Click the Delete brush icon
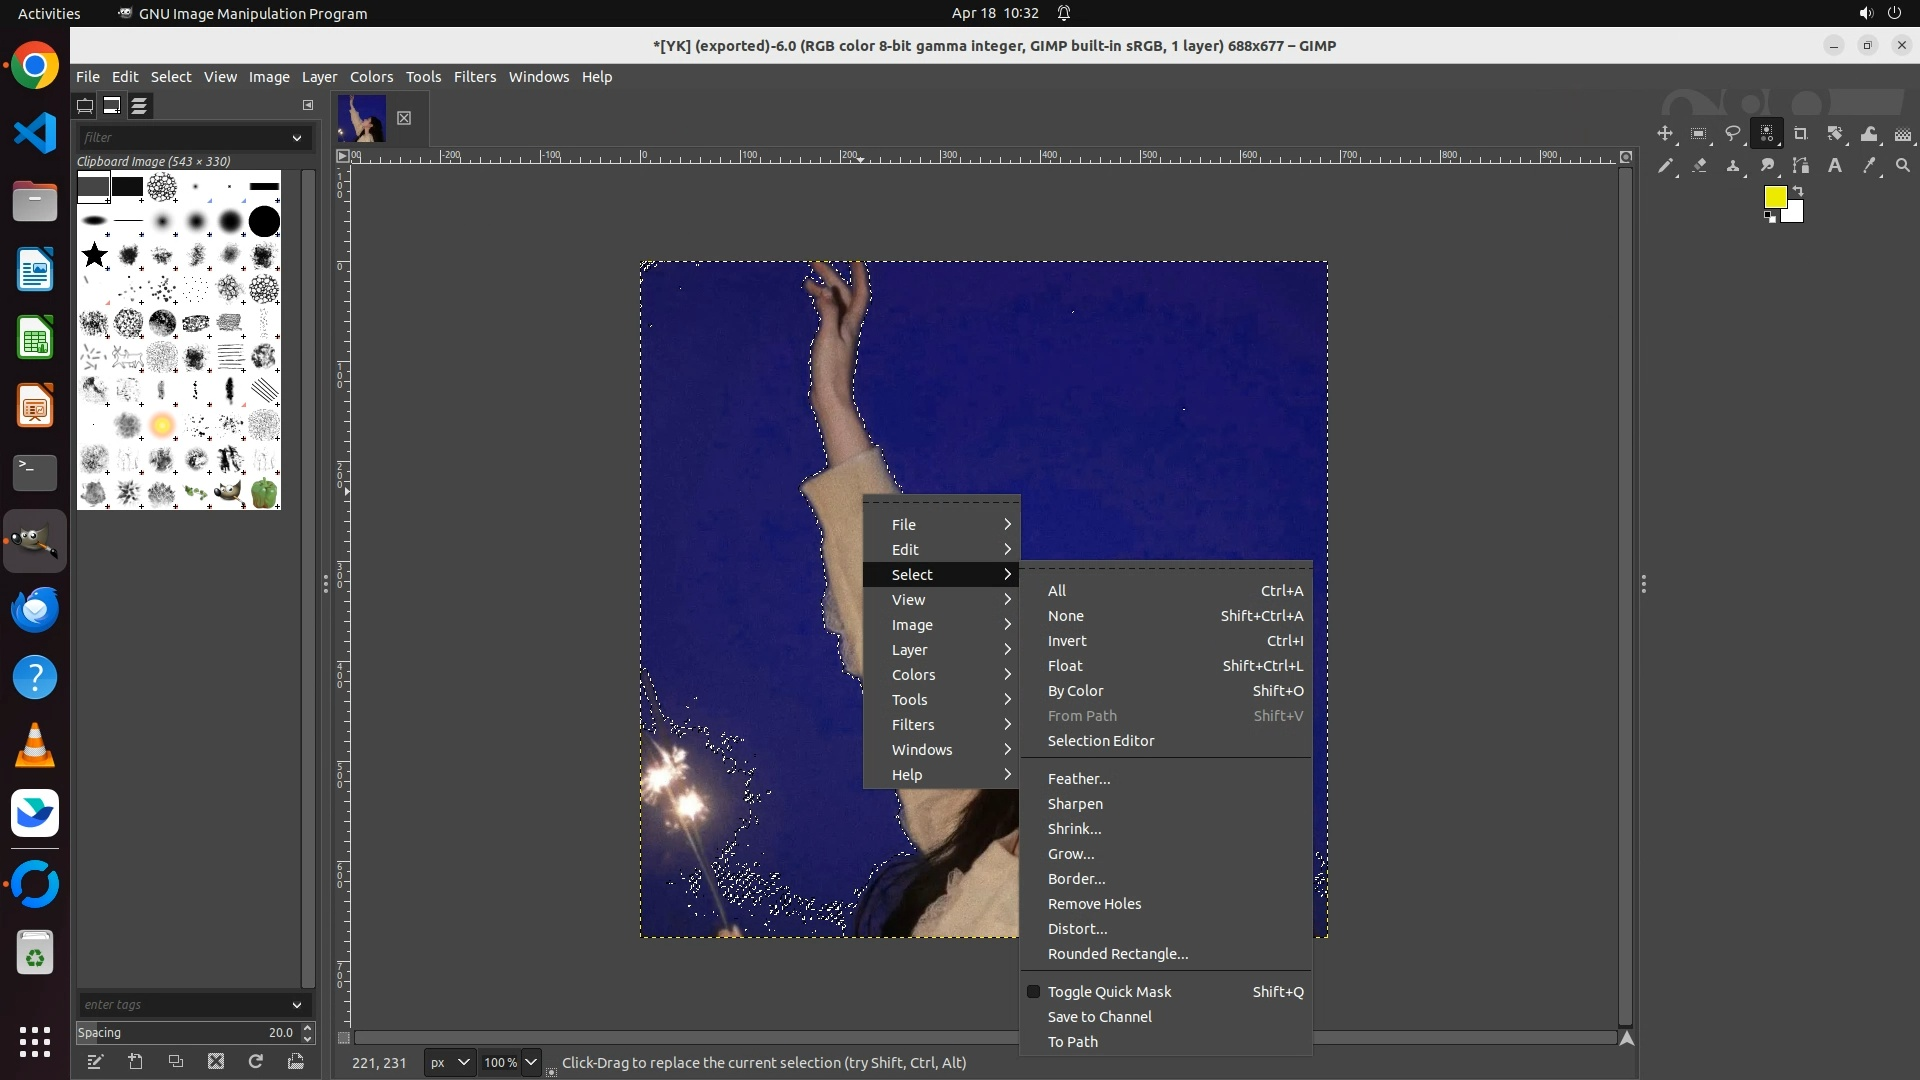The width and height of the screenshot is (1920, 1080). tap(216, 1062)
